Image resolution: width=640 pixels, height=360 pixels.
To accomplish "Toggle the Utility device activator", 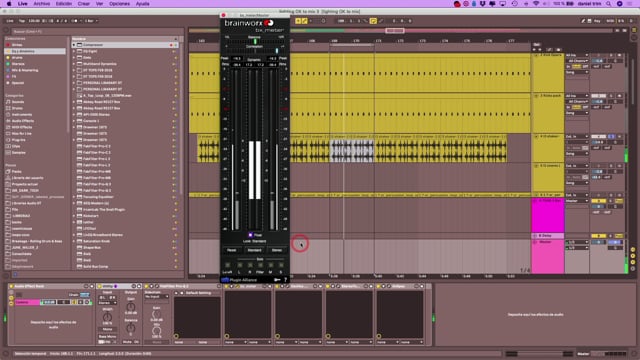I will click(x=100, y=287).
